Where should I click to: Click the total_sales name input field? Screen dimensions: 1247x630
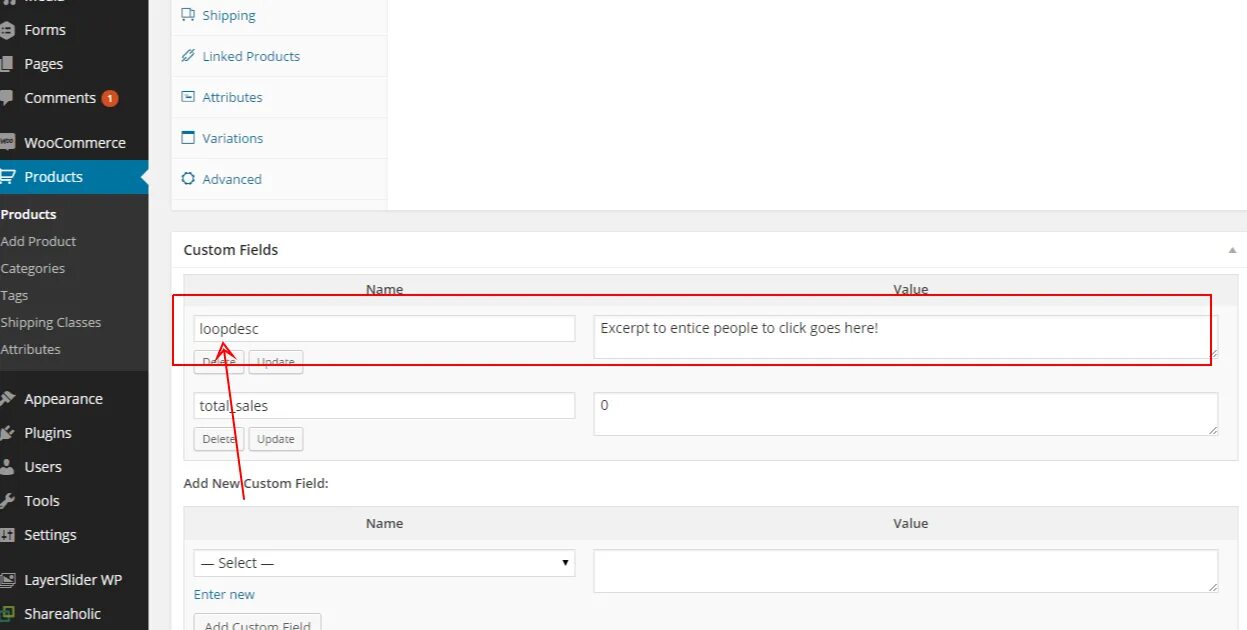click(x=384, y=405)
